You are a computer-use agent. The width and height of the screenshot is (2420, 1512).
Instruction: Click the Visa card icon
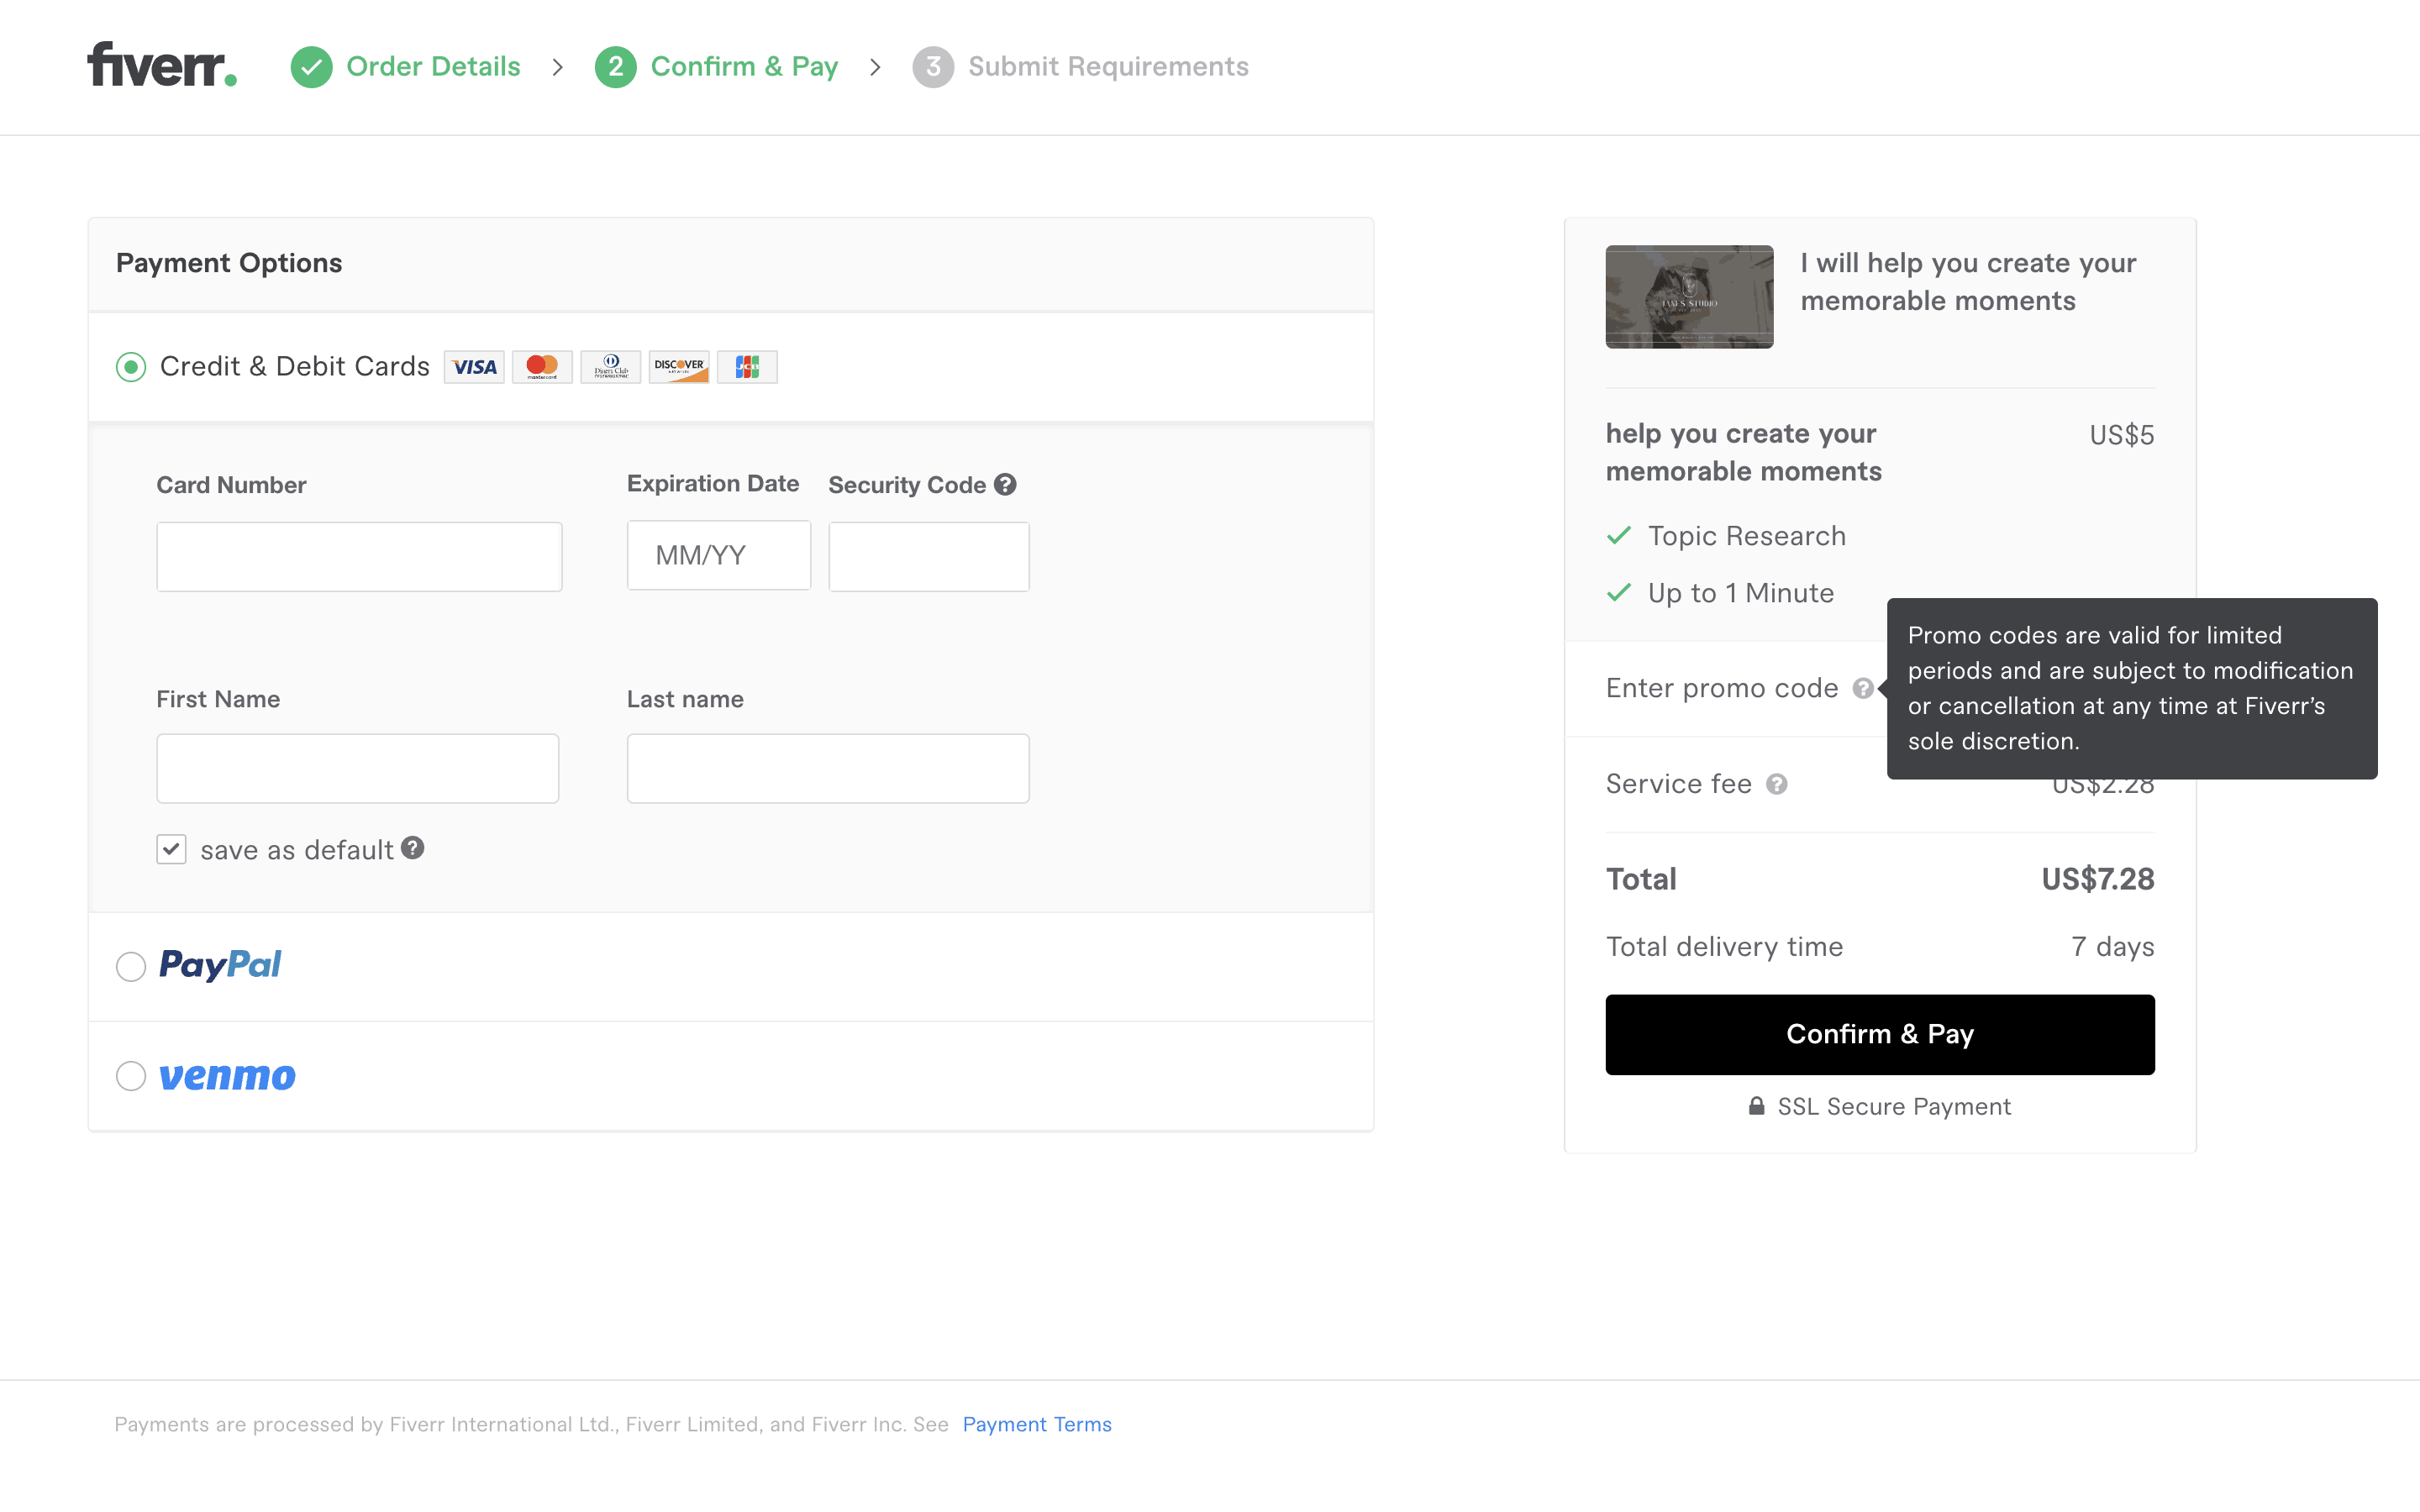[474, 367]
